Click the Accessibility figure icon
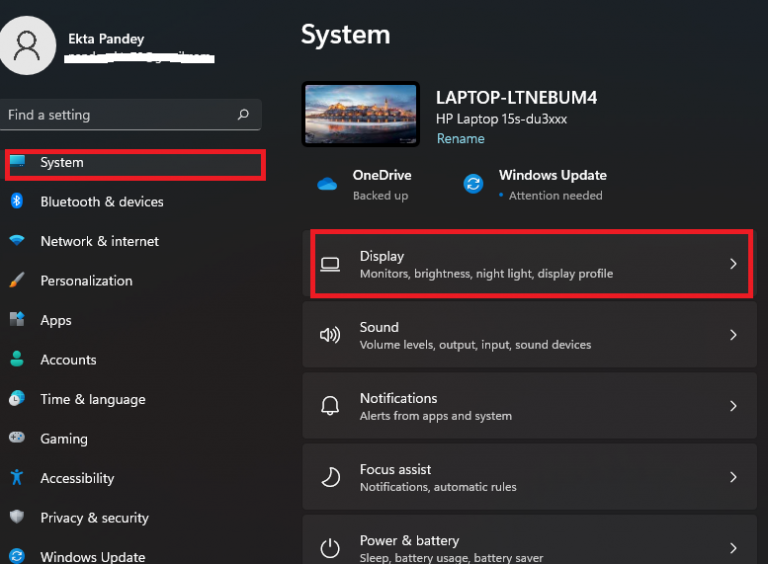This screenshot has width=768, height=564. pyautogui.click(x=17, y=478)
